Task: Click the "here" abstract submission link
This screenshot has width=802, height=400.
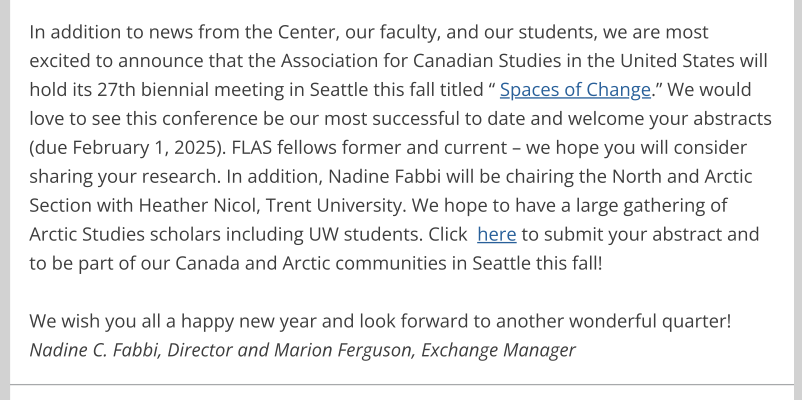Action: point(497,235)
